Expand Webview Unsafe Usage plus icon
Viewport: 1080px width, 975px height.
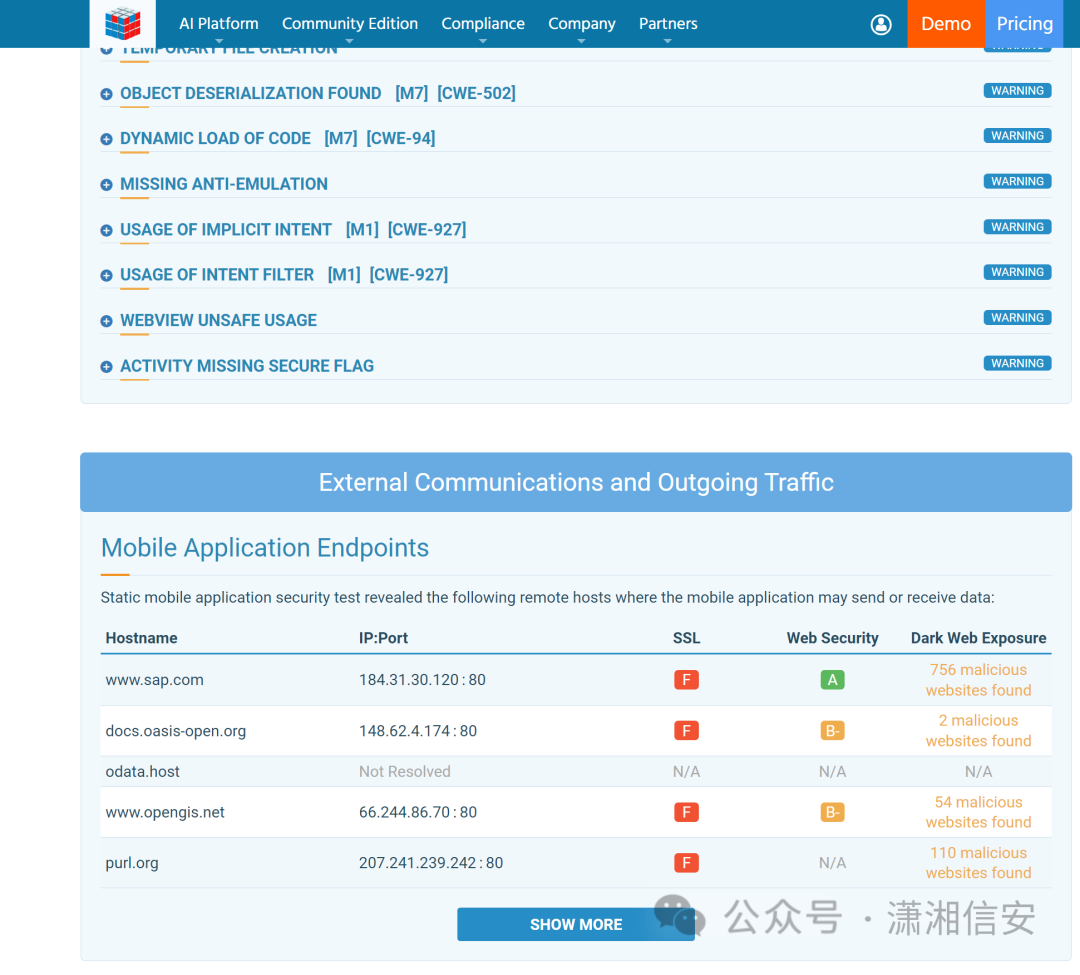(106, 321)
